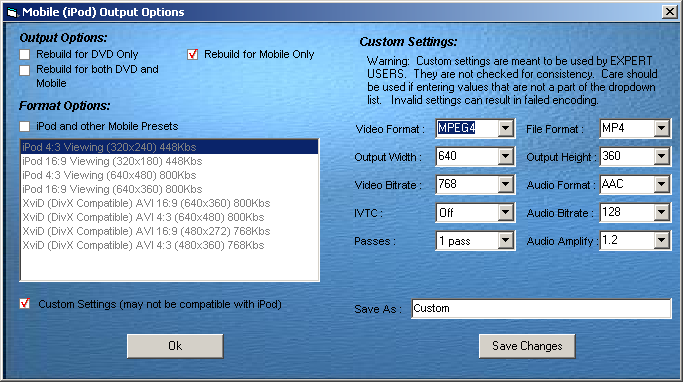The width and height of the screenshot is (683, 382).
Task: Open the Video Format dropdown arrow
Action: tap(505, 128)
